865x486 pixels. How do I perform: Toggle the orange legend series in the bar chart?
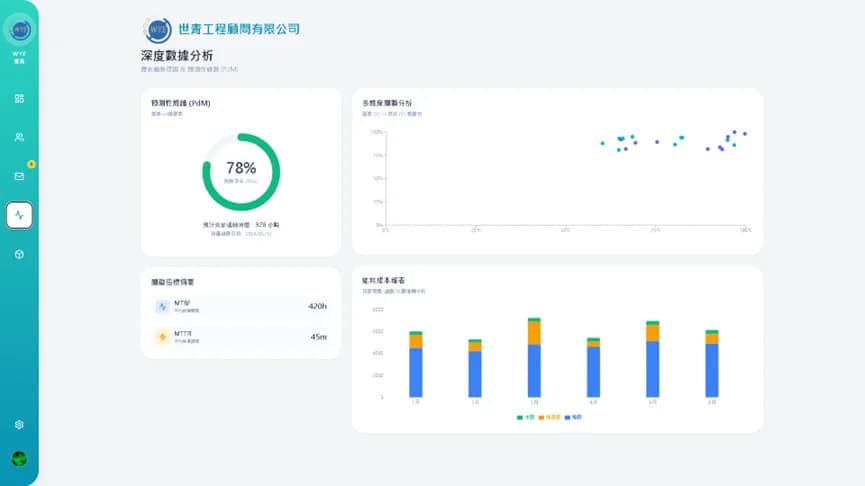(549, 418)
